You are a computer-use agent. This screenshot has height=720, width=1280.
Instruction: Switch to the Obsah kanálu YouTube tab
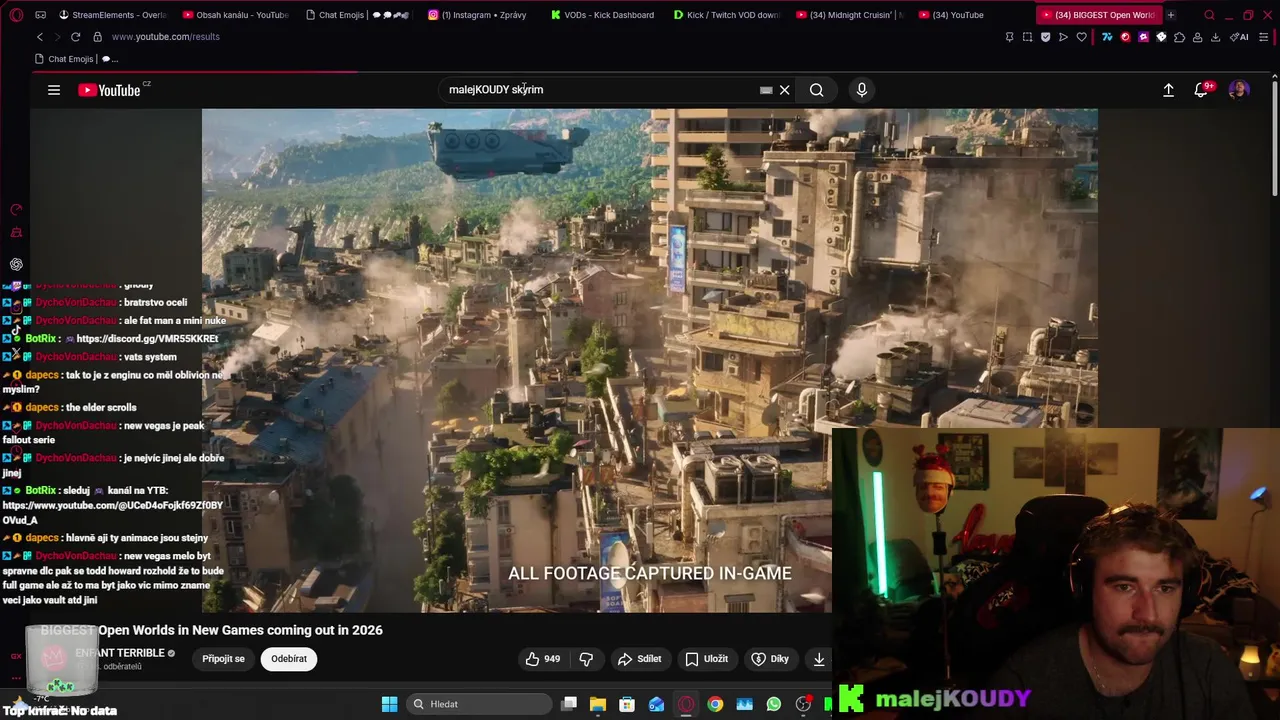pos(236,15)
